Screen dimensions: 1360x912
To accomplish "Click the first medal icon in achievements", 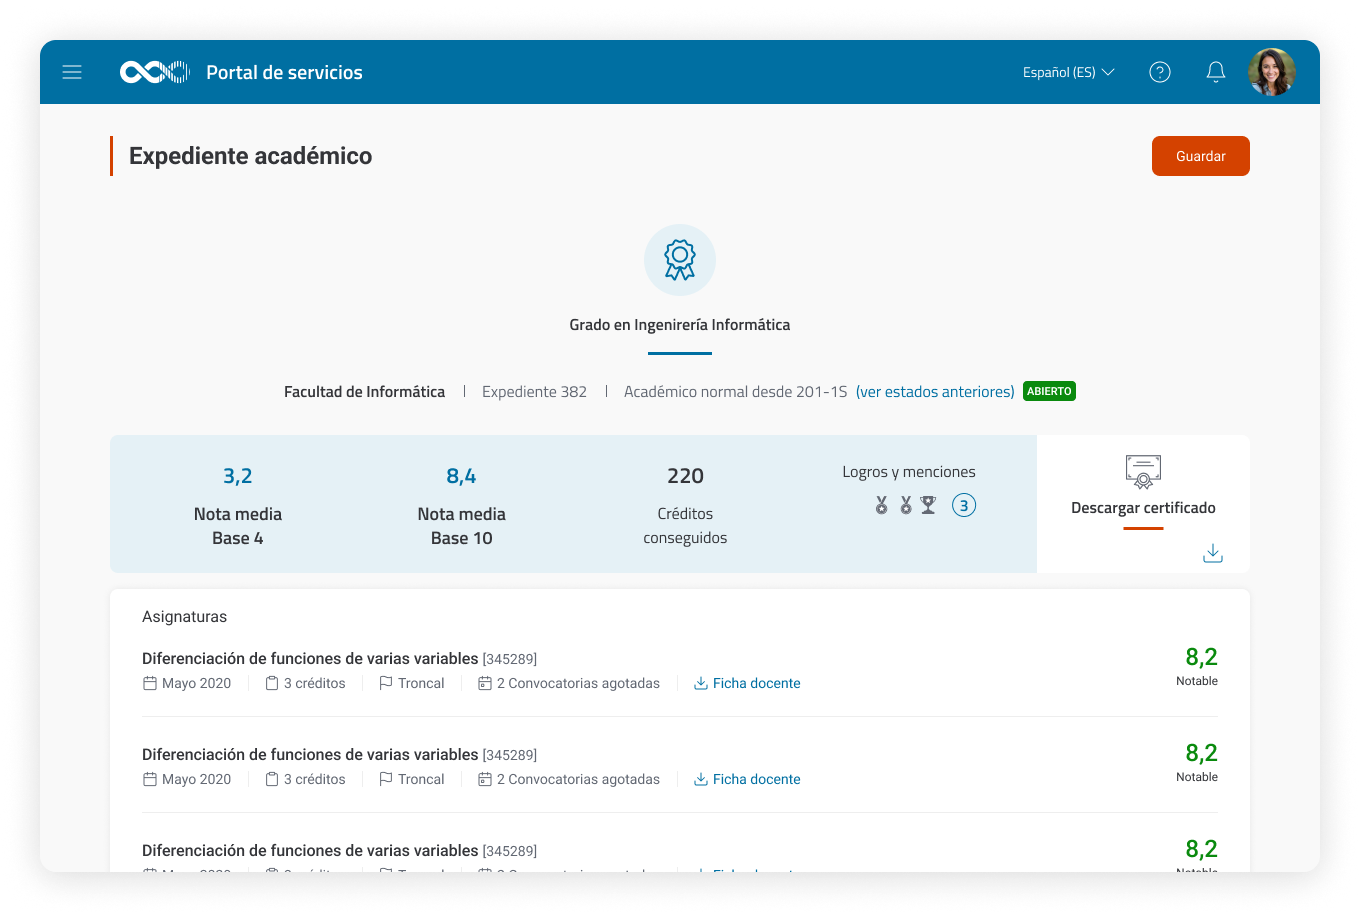I will click(881, 505).
